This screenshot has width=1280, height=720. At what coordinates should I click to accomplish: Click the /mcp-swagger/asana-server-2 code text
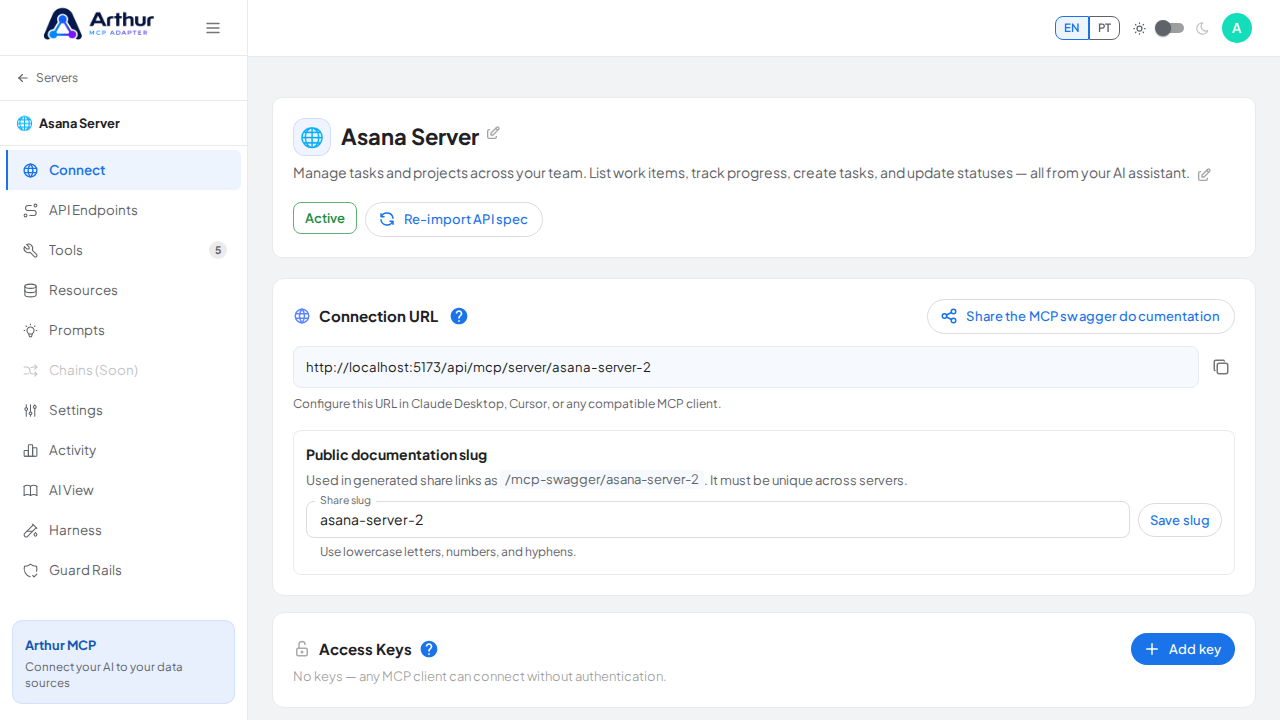602,480
